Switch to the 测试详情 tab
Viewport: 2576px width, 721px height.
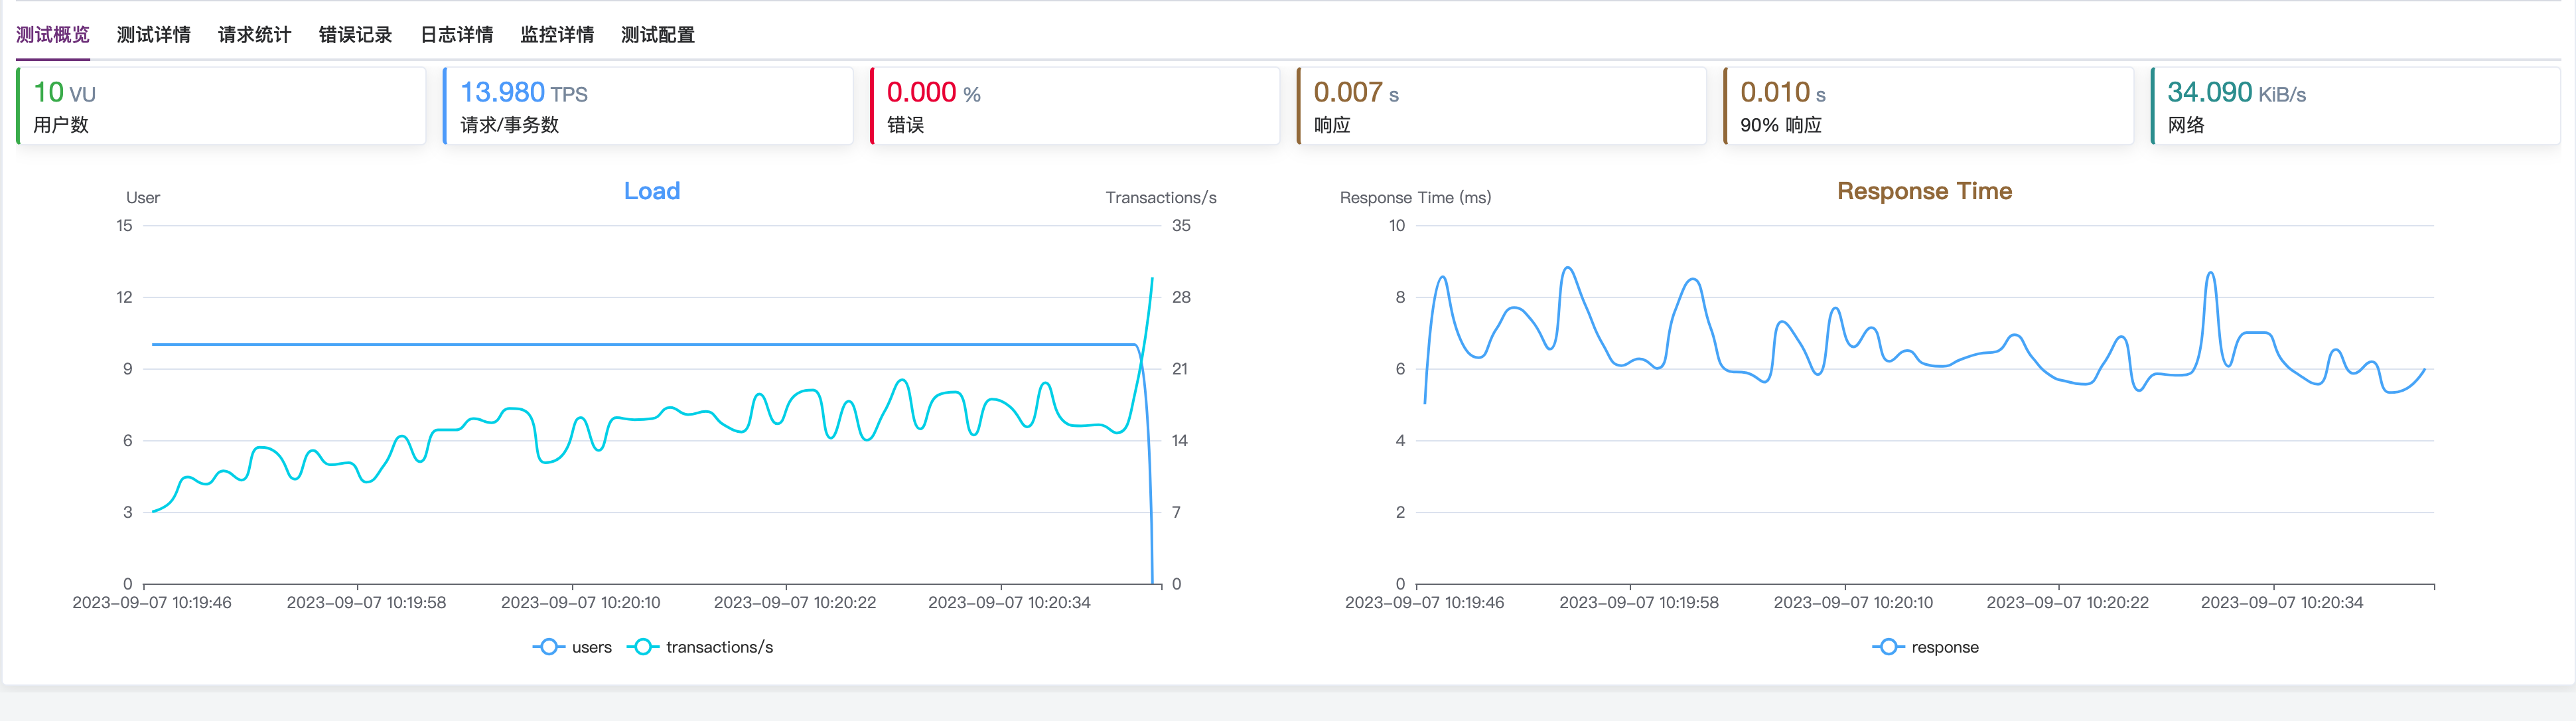point(153,35)
